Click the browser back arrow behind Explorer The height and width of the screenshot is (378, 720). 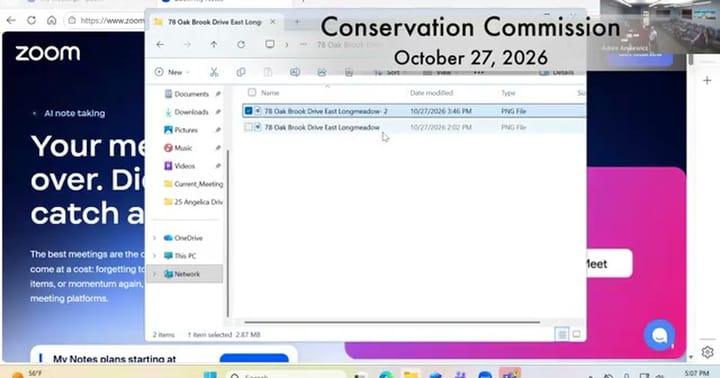coord(11,20)
